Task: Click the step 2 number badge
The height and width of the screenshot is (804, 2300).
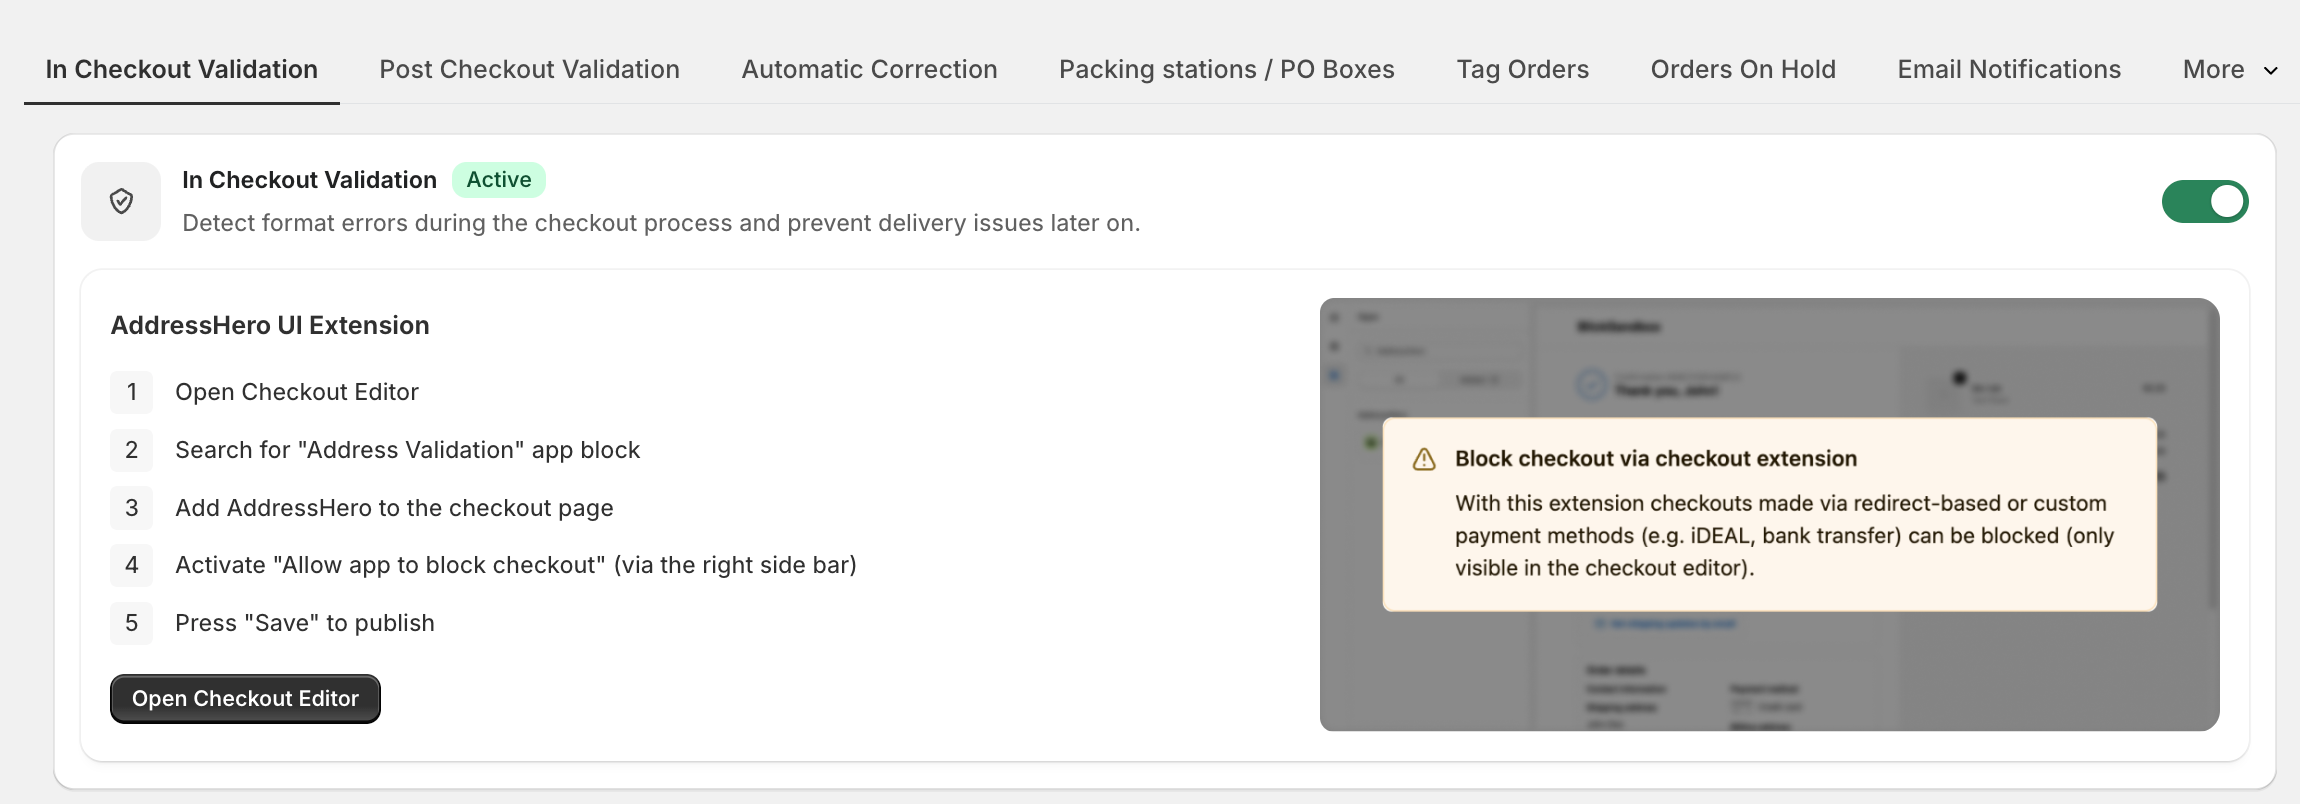Action: tap(132, 450)
